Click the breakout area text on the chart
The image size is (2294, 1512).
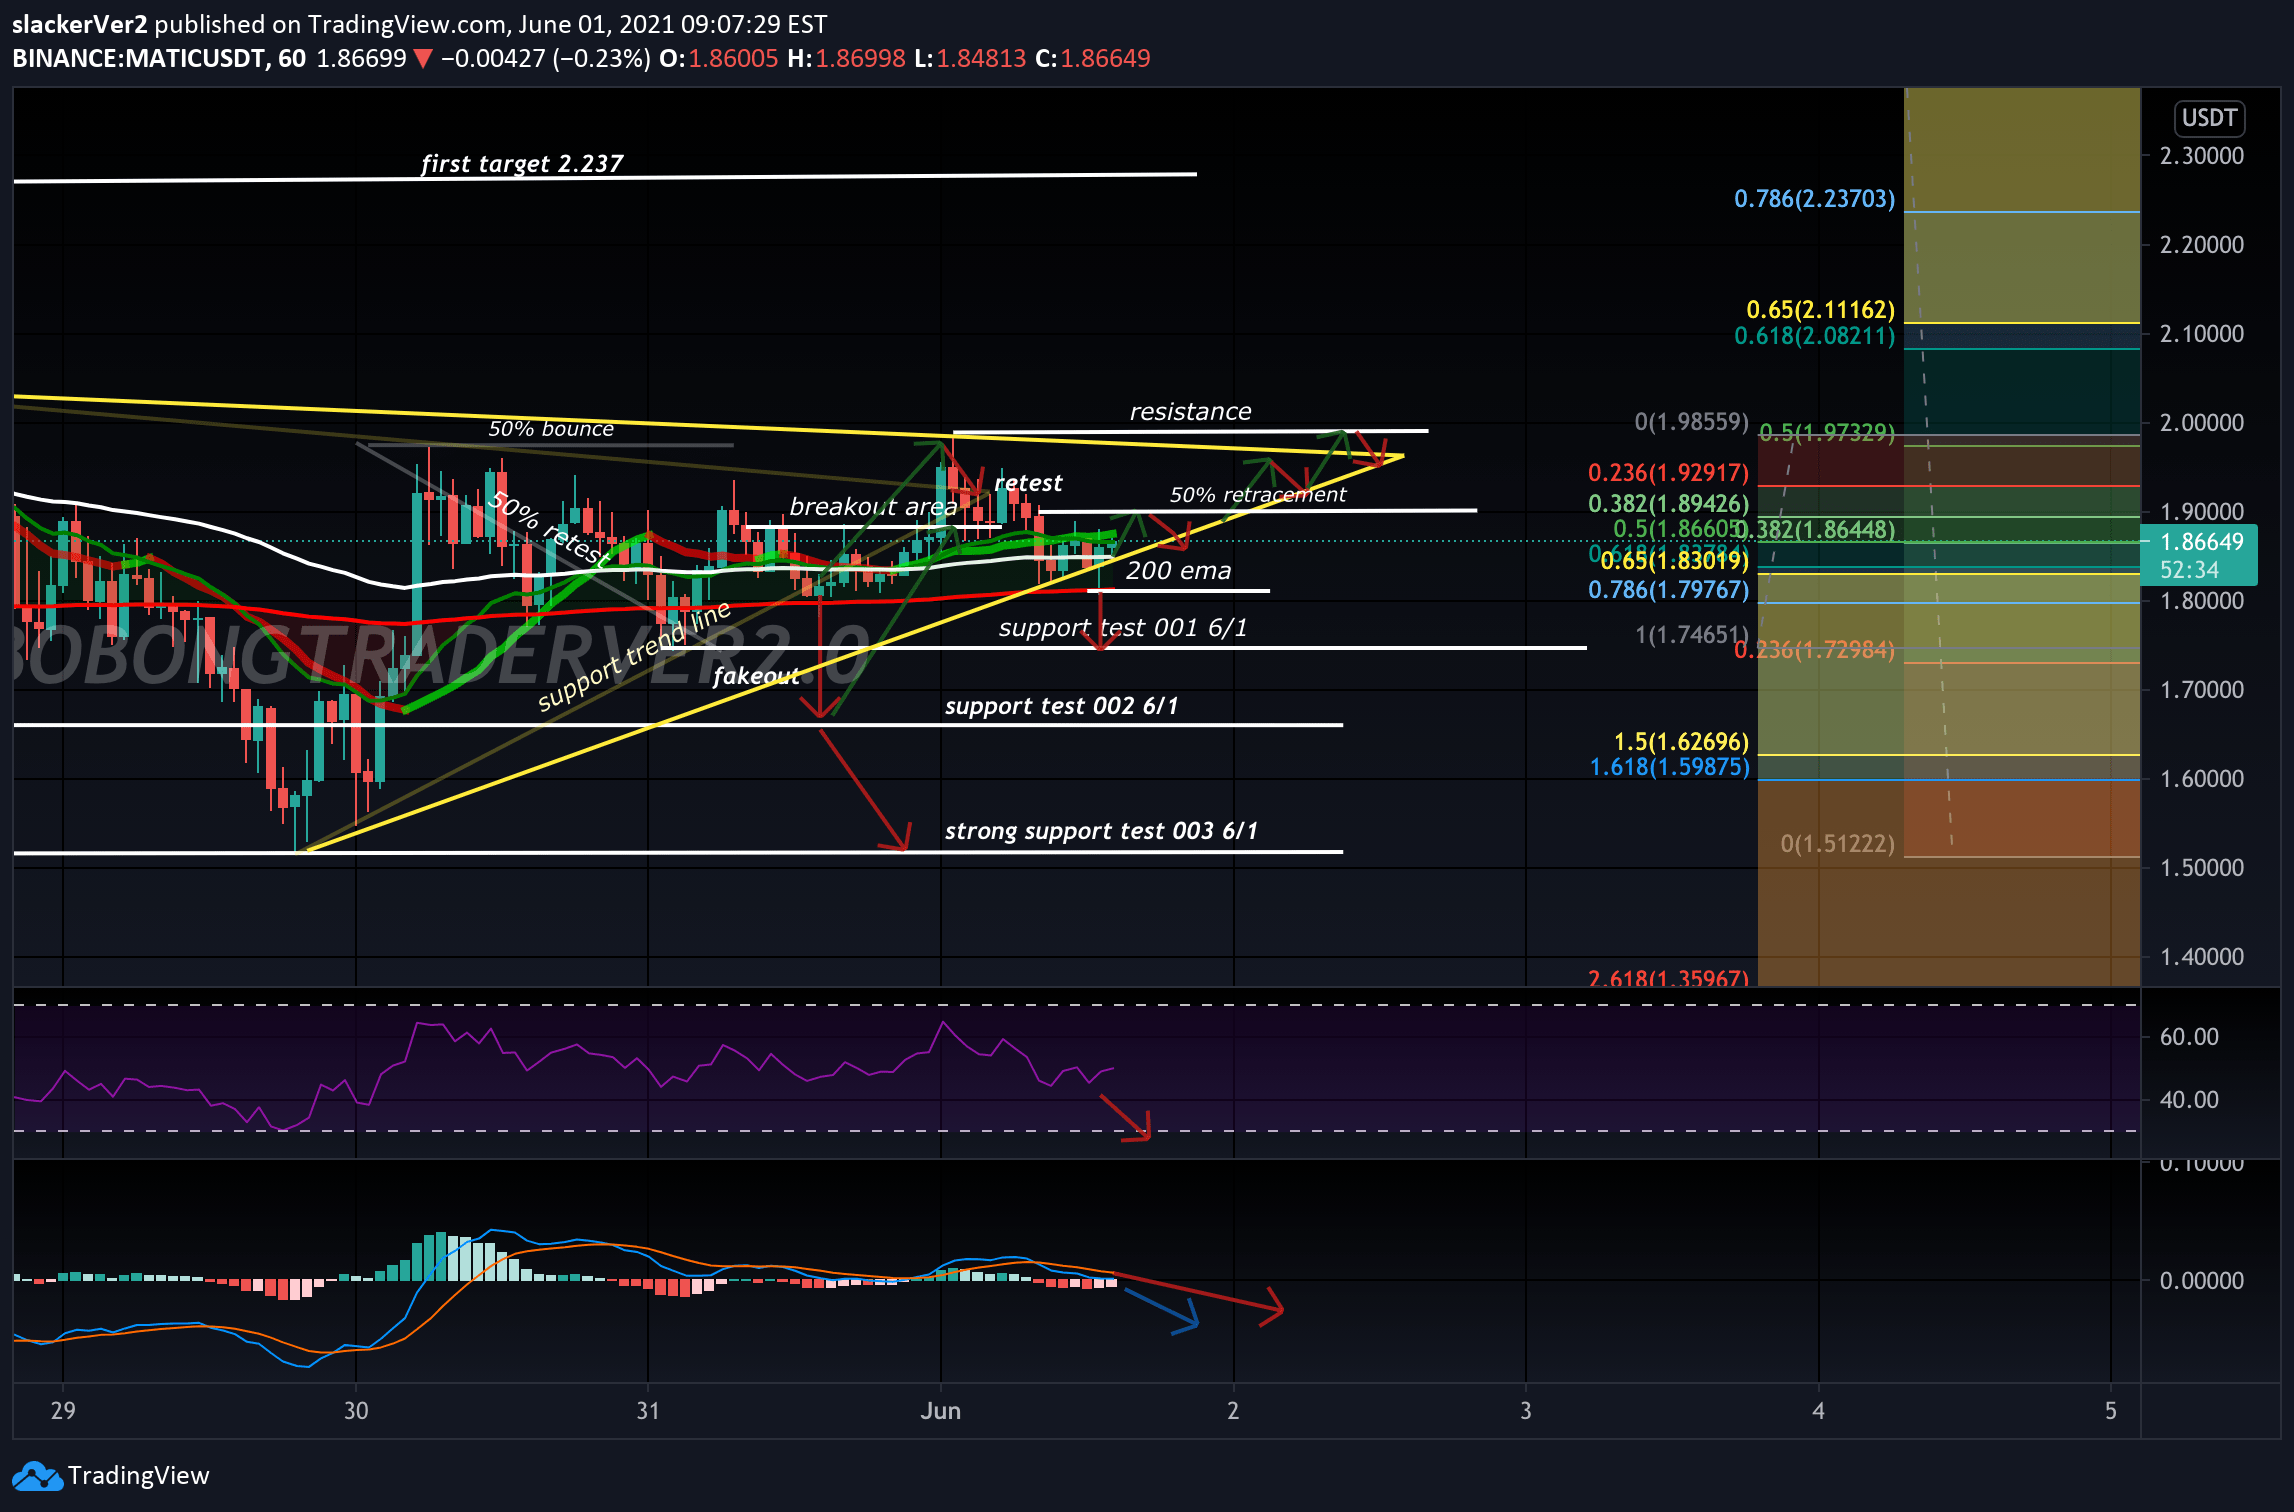(x=873, y=507)
